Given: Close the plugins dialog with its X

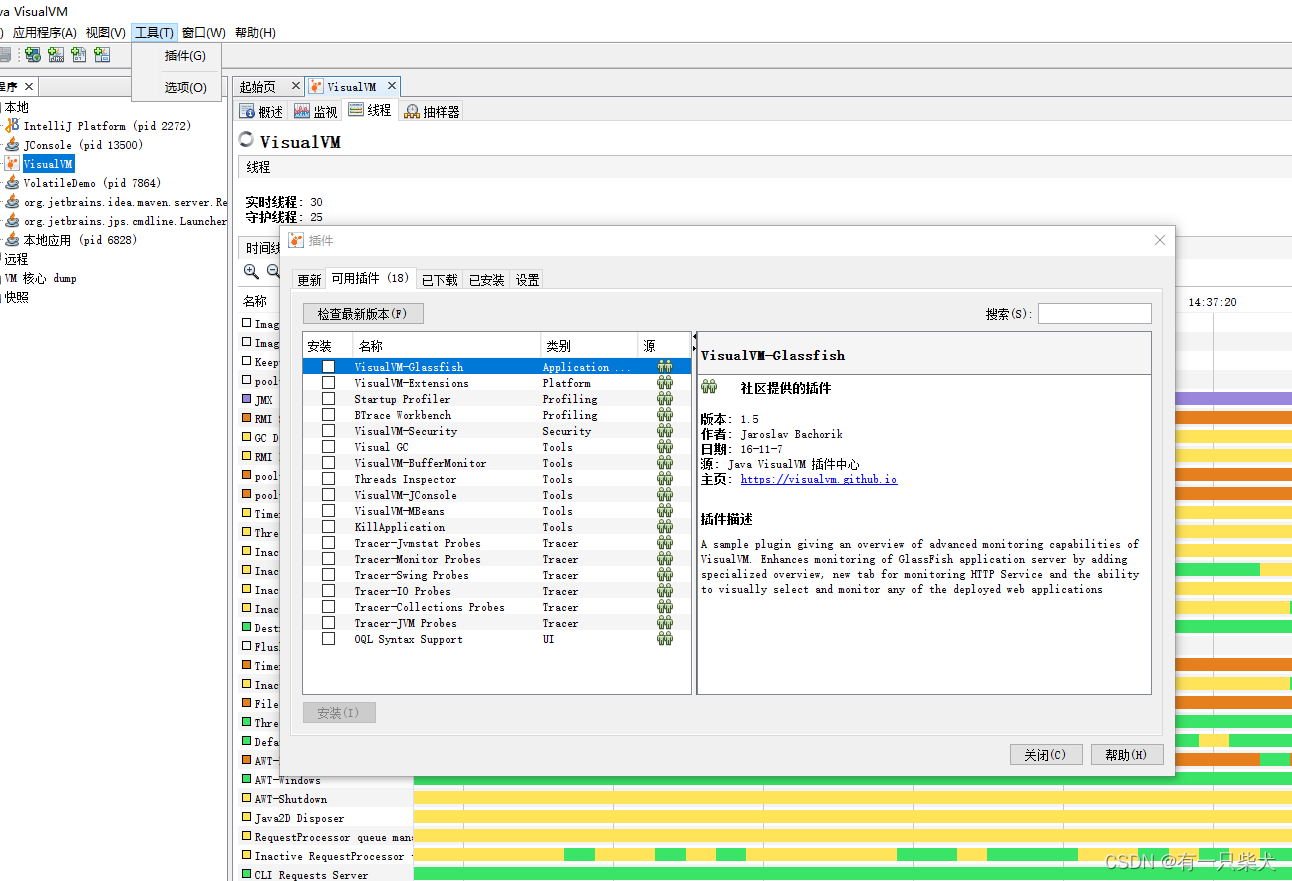Looking at the screenshot, I should (1160, 240).
